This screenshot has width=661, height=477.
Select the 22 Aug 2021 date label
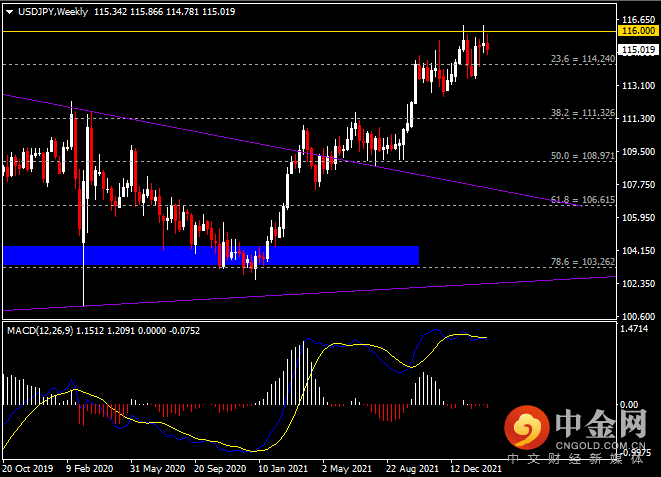412,469
